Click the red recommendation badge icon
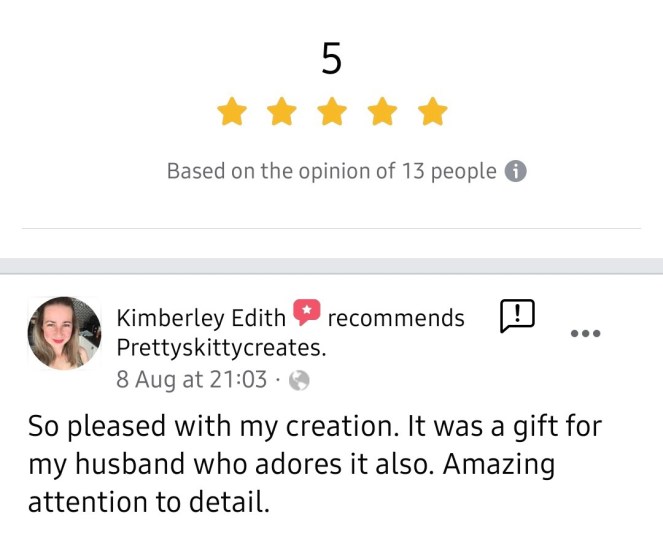Screen dimensions: 663x556 [x=306, y=315]
